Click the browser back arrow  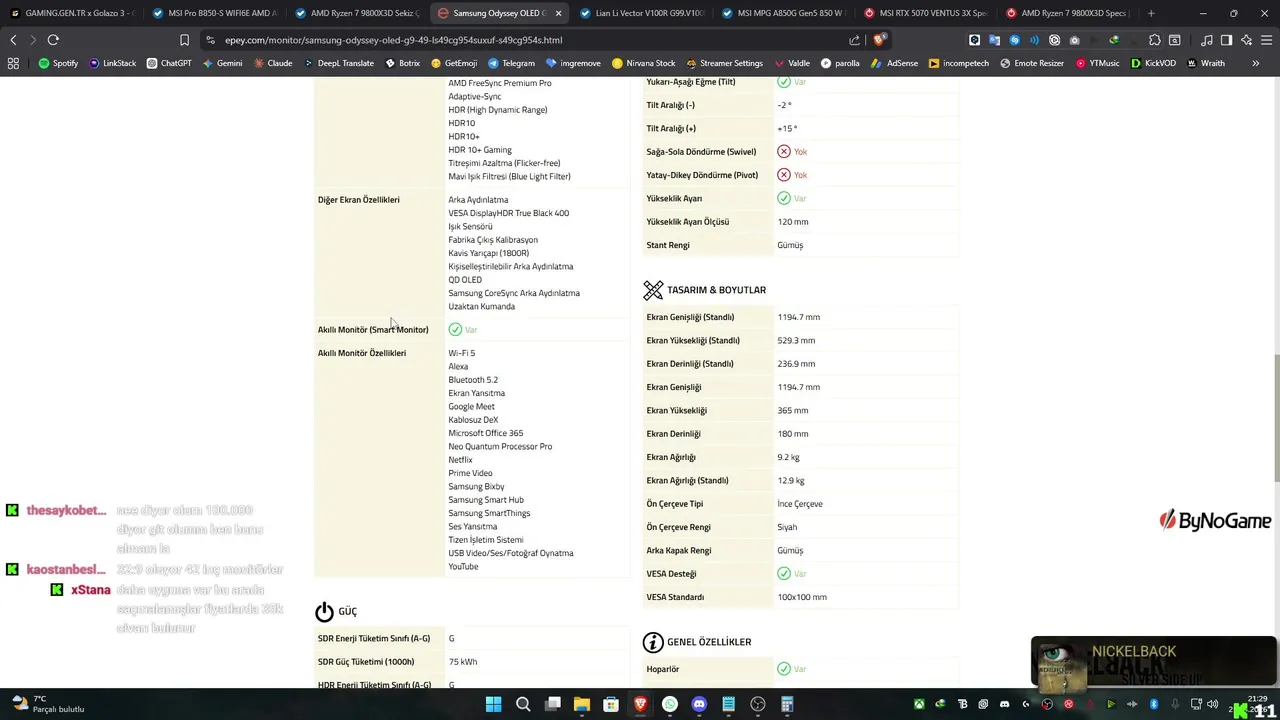coord(13,40)
